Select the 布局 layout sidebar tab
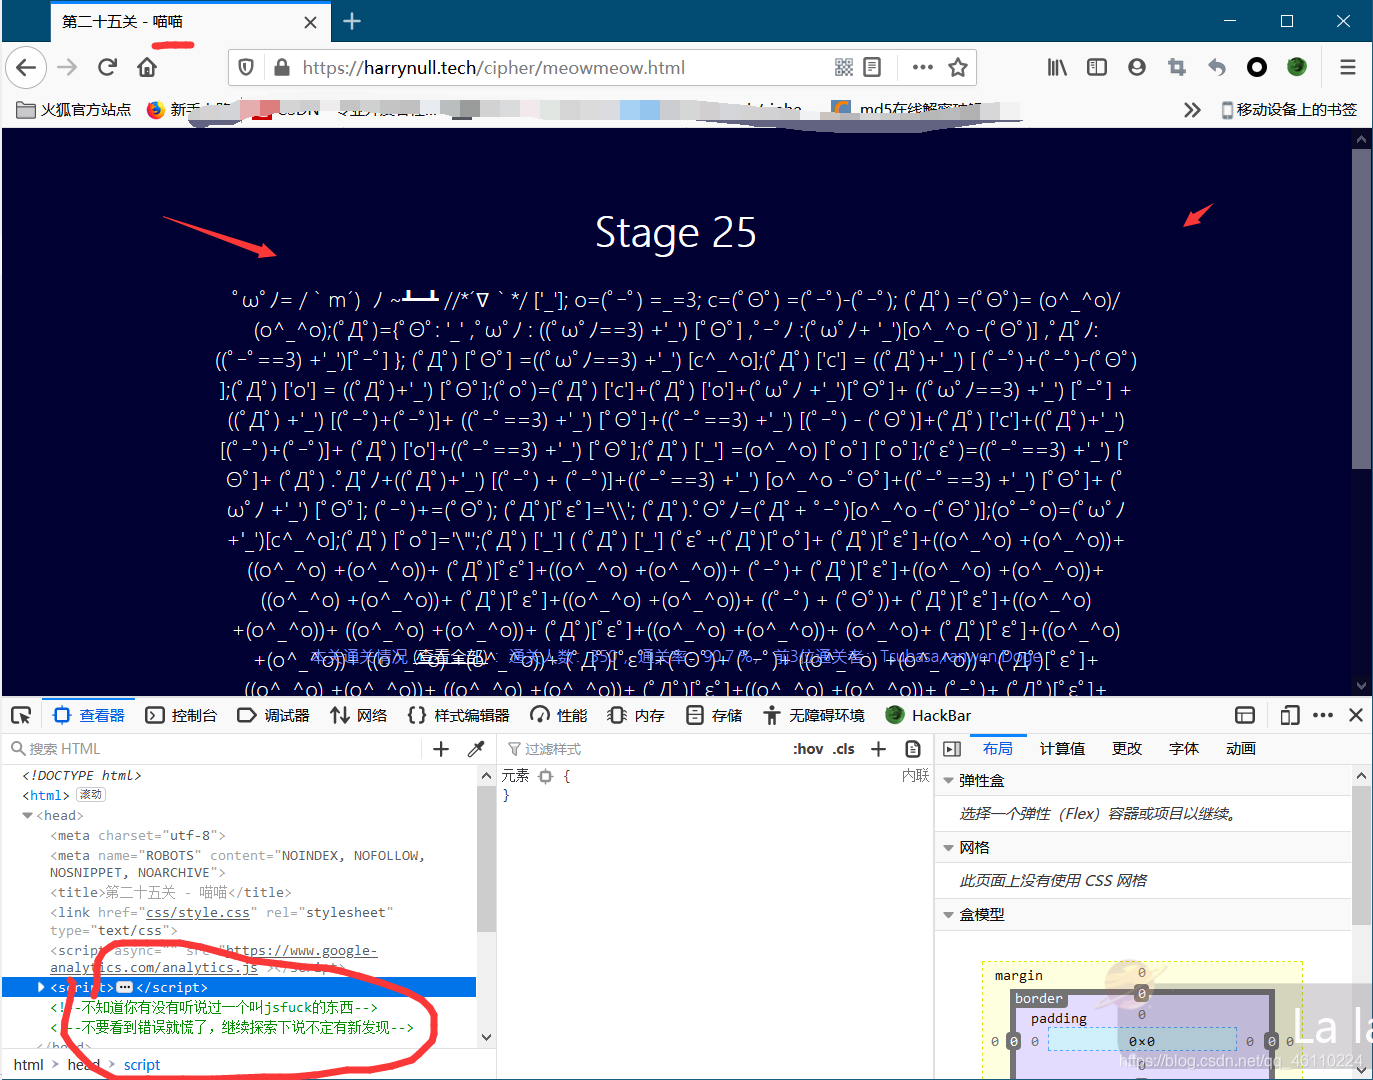Screen dimensions: 1373x1080 997,748
